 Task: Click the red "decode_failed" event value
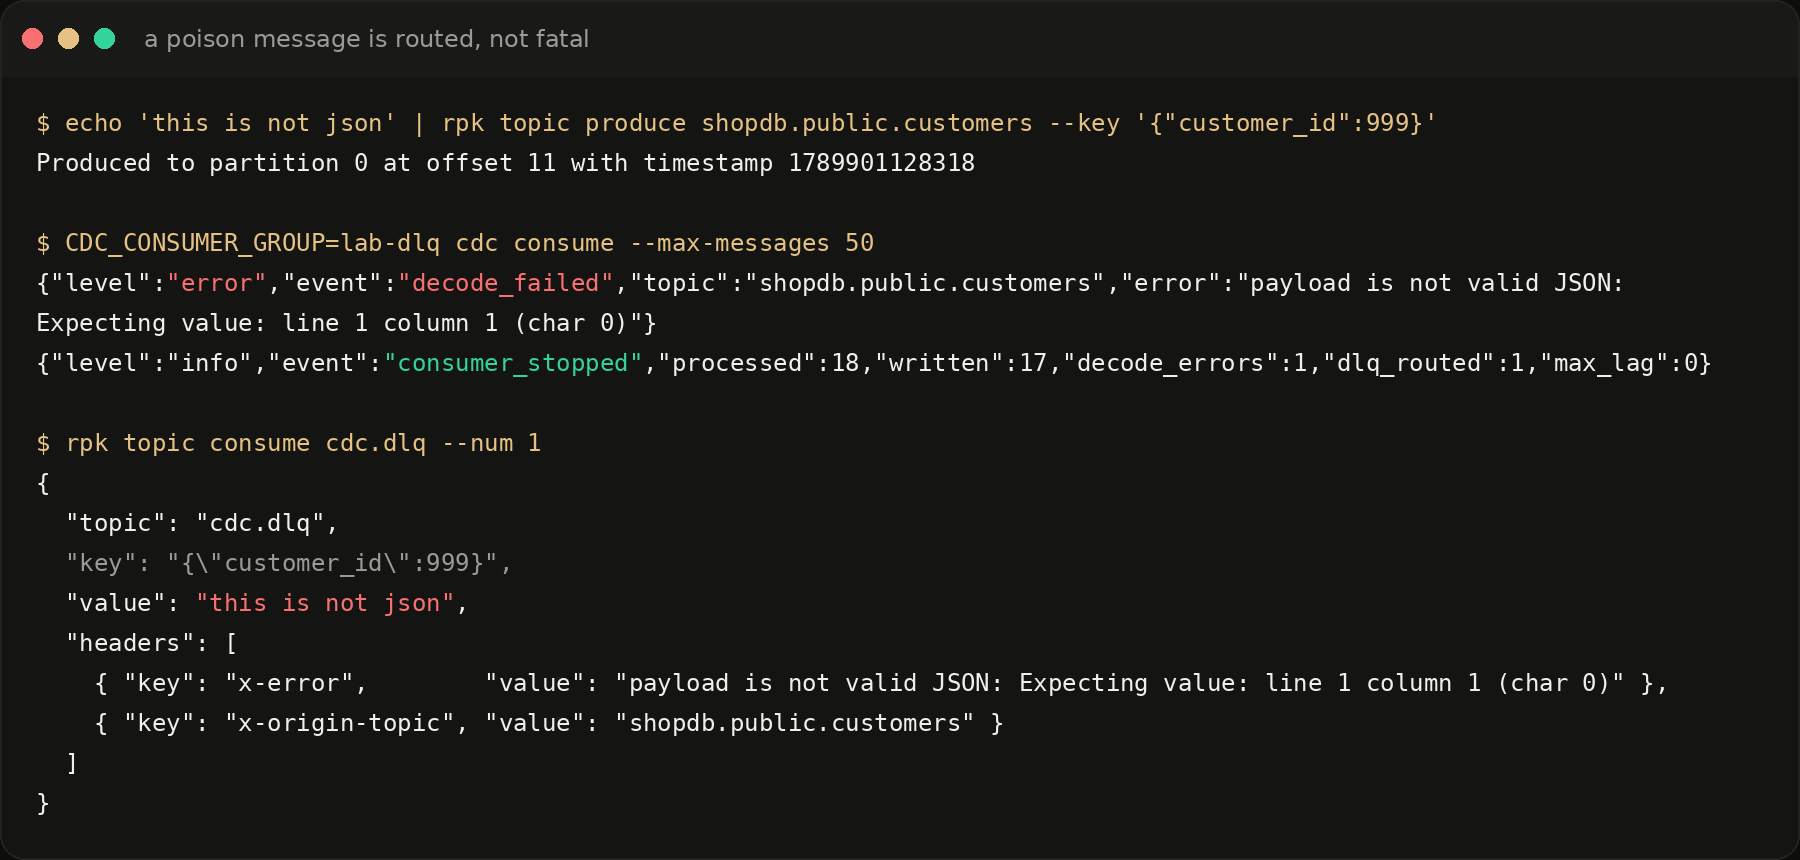tap(506, 283)
